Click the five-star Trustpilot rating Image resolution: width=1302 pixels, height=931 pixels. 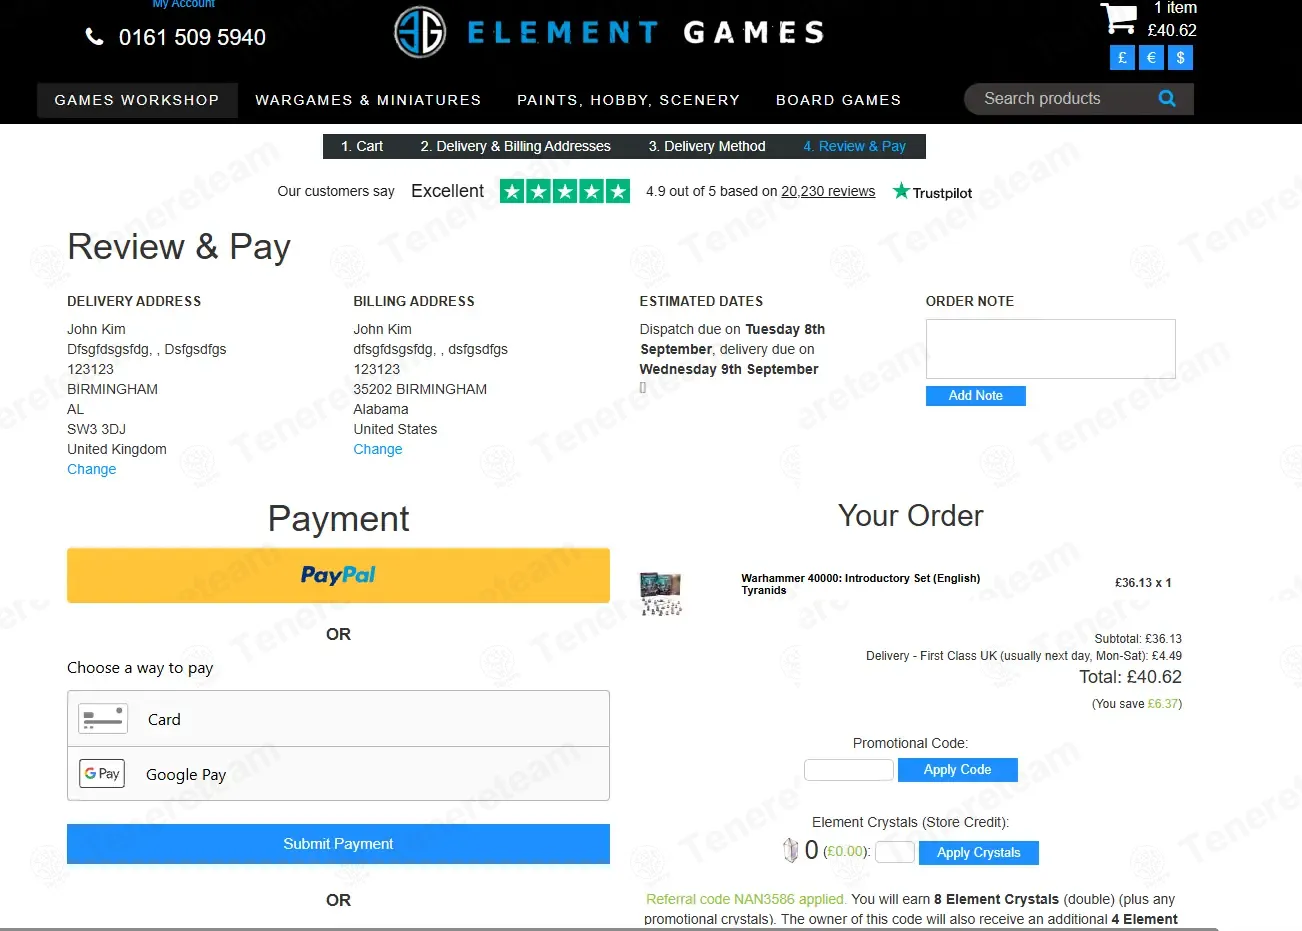565,191
